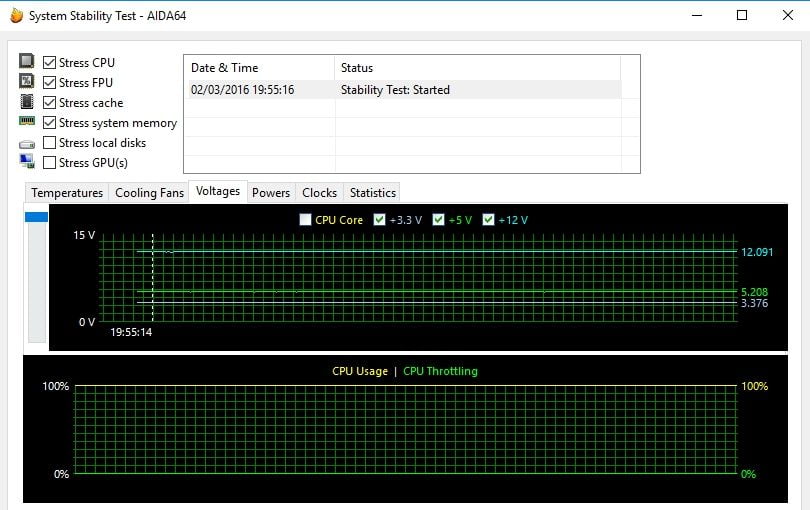Click the CPU Usage graph label

coord(360,371)
